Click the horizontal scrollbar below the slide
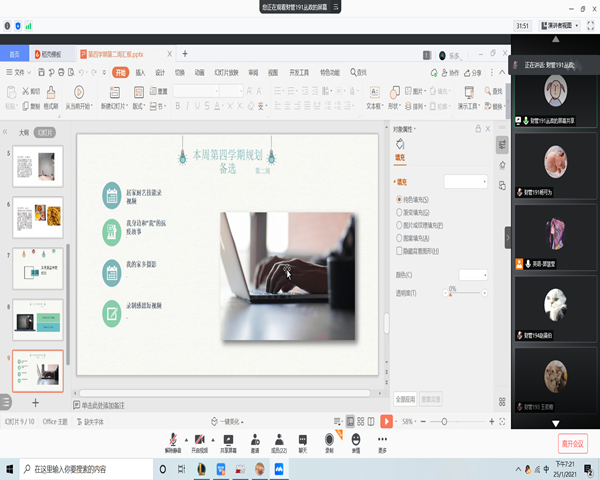The image size is (600, 480). click(x=225, y=393)
